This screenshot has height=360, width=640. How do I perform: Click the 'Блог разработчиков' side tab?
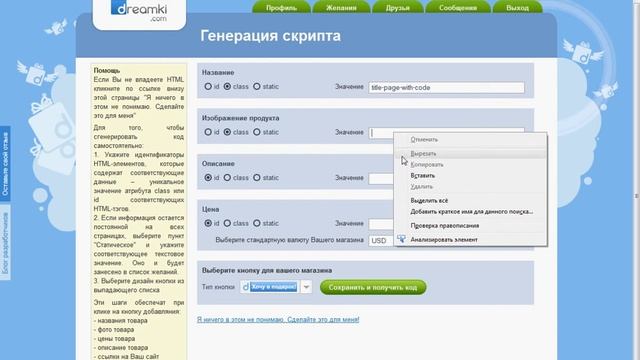point(5,243)
